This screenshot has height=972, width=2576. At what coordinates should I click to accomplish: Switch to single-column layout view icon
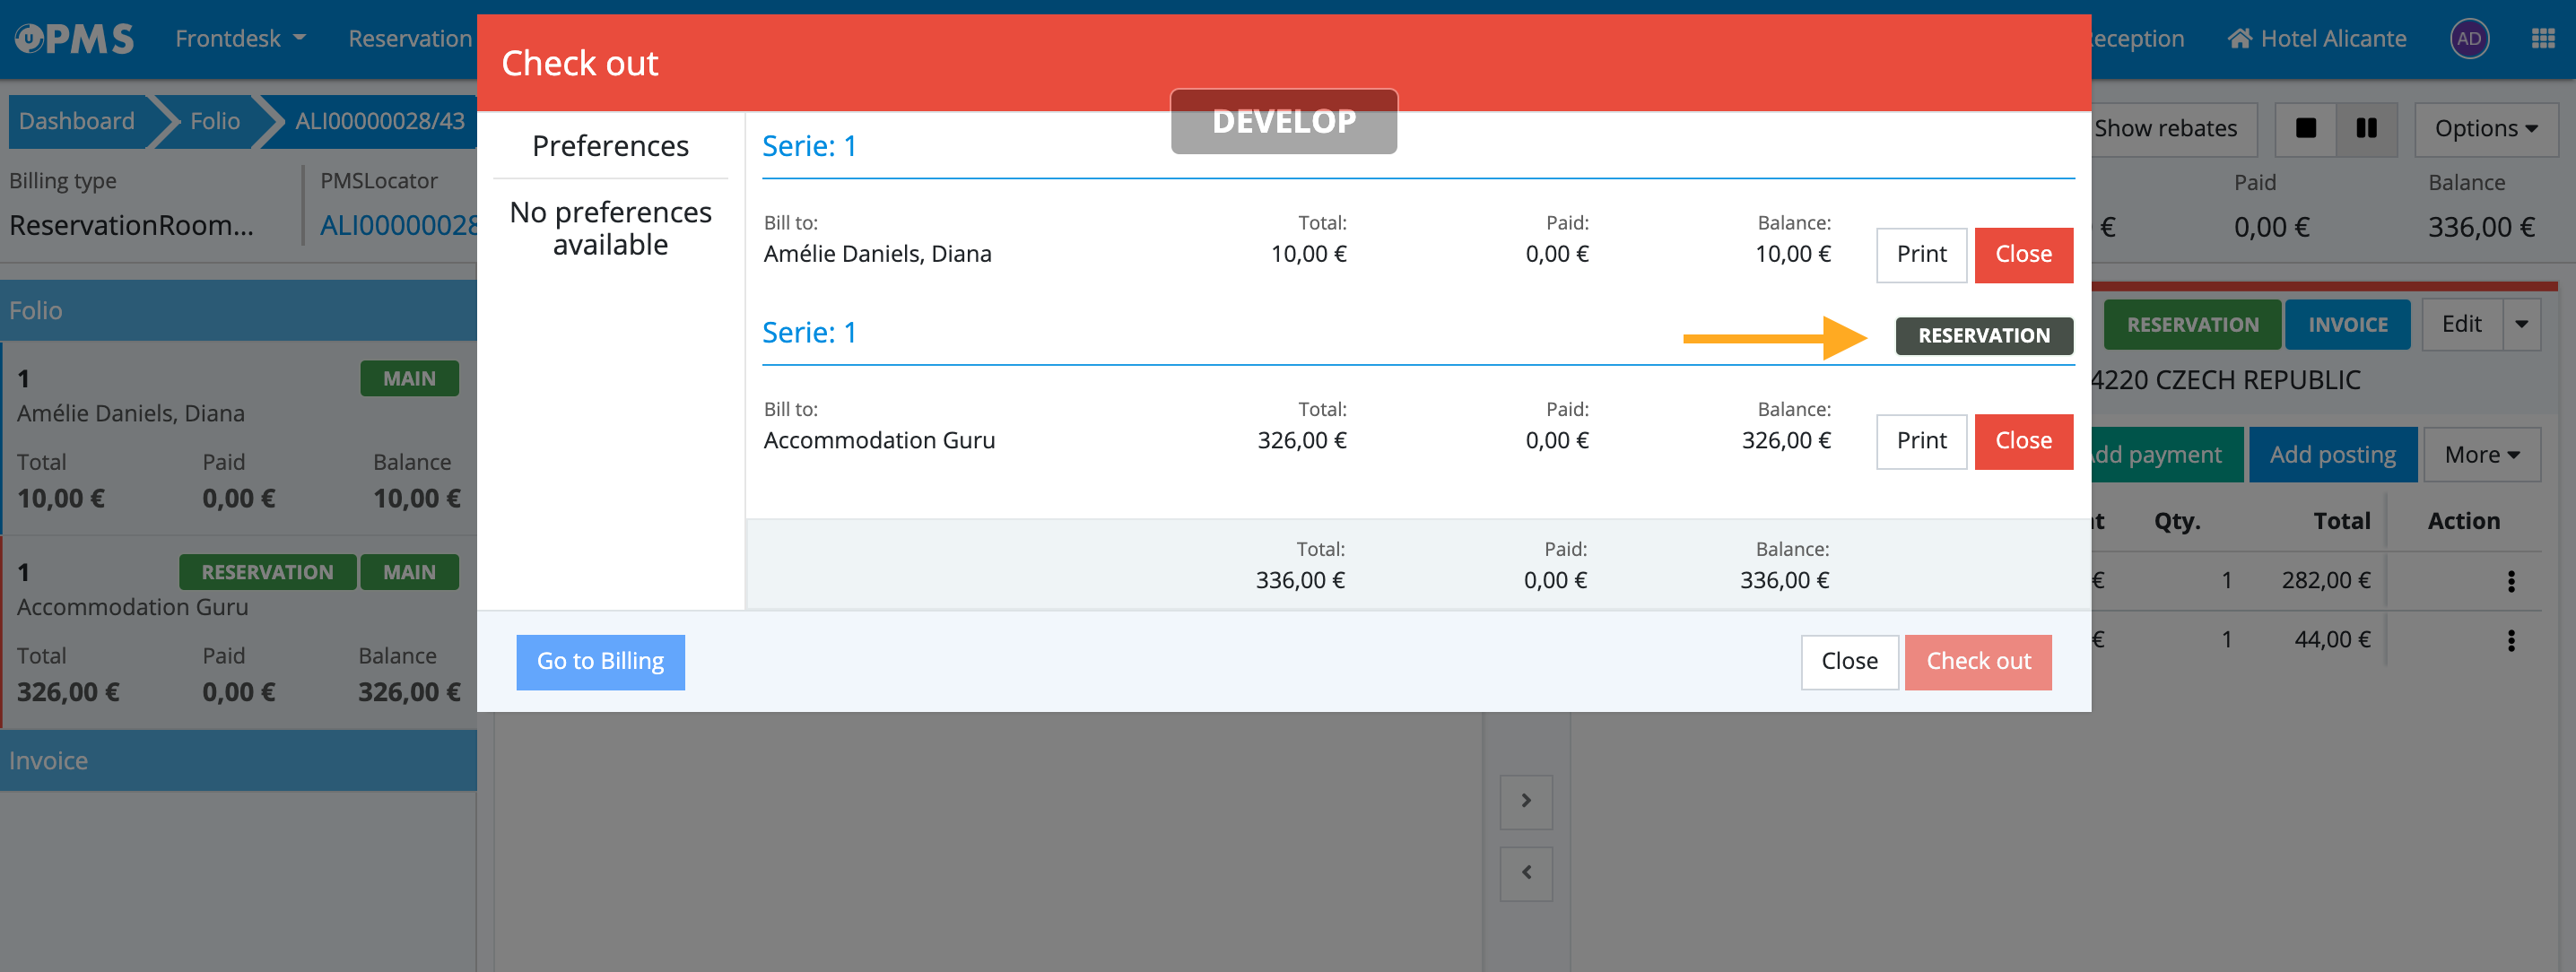2305,129
